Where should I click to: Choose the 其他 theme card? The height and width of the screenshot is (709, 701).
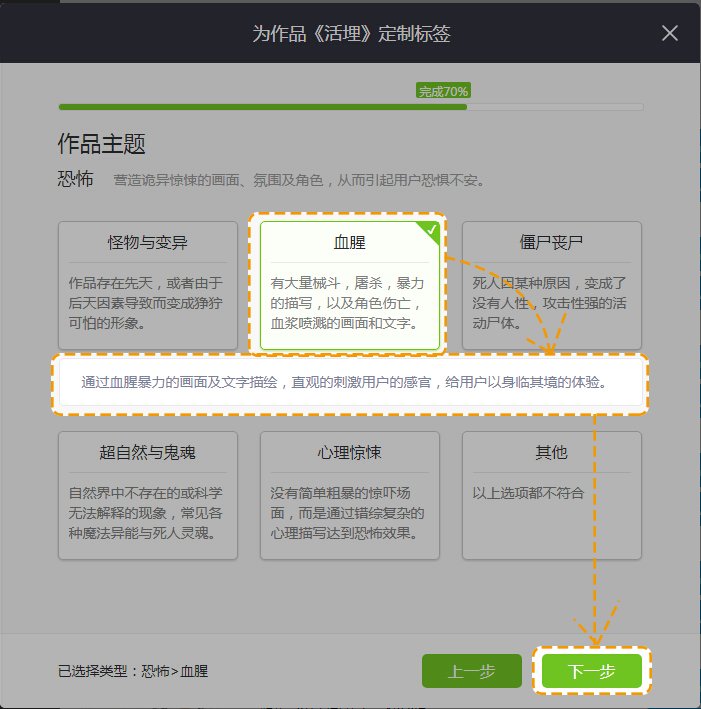551,495
